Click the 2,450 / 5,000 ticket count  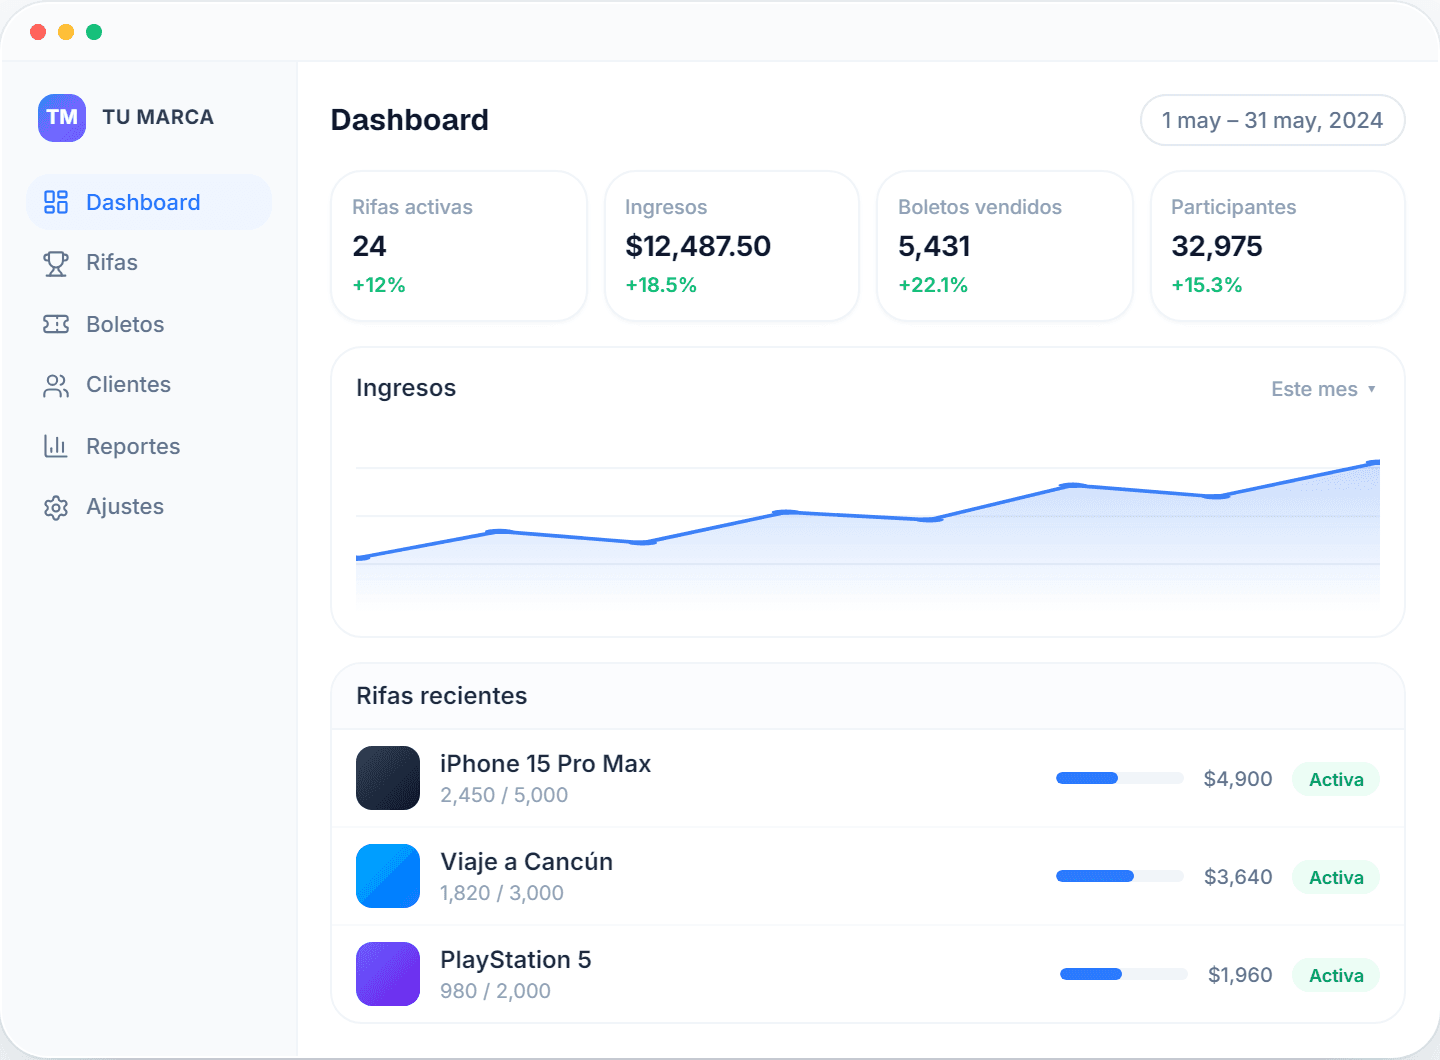(504, 795)
